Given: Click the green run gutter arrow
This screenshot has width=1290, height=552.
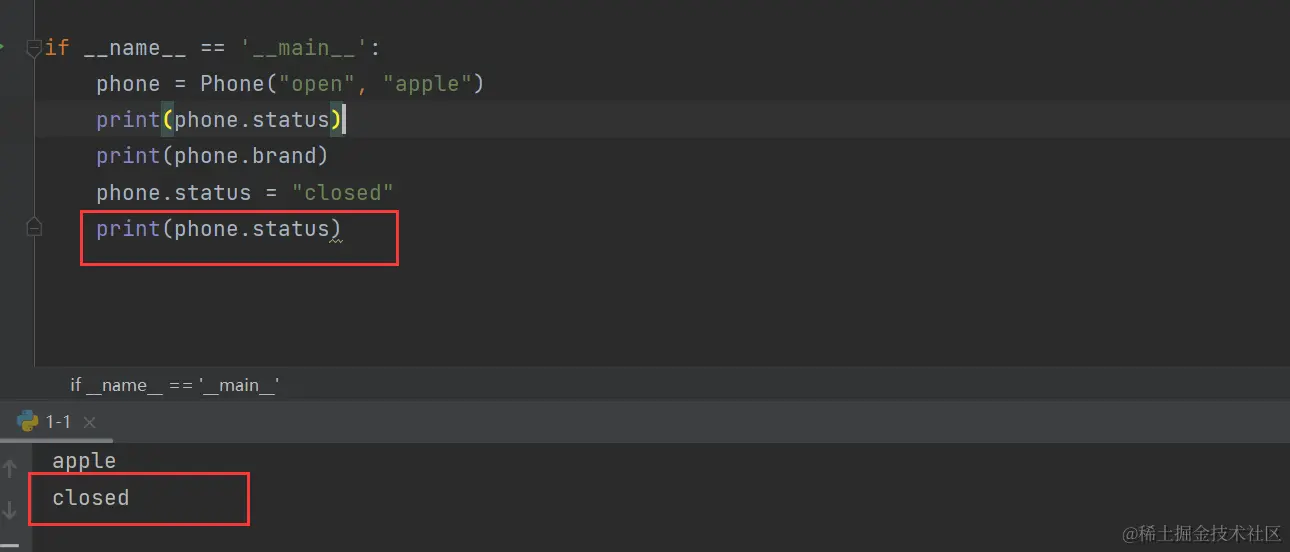Looking at the screenshot, I should pos(3,46).
